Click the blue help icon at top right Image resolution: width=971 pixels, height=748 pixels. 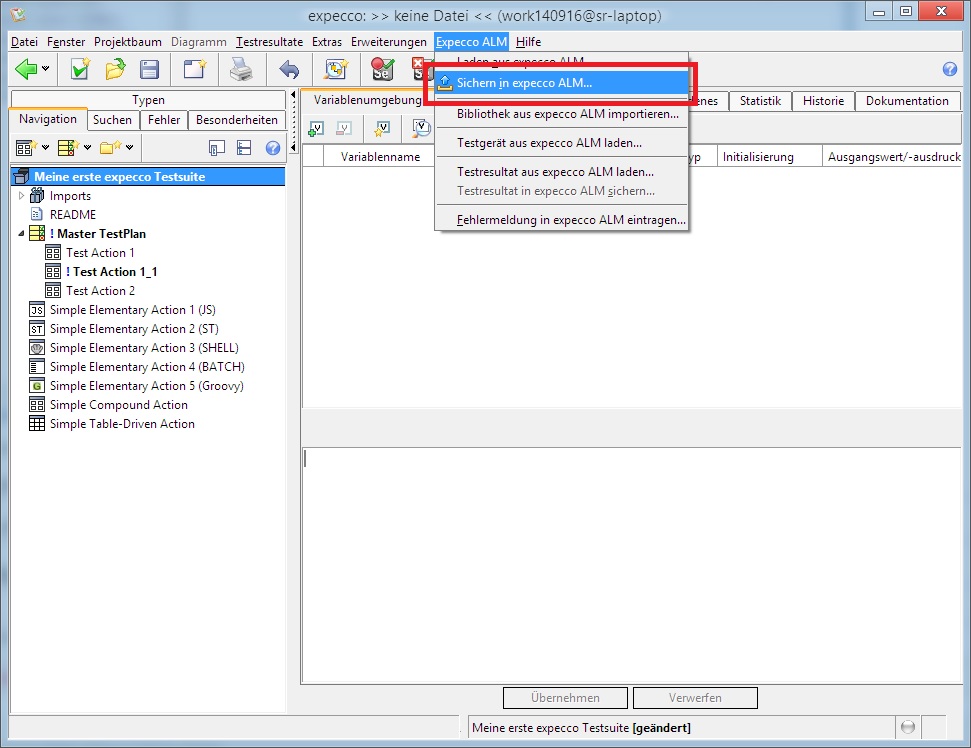click(950, 69)
